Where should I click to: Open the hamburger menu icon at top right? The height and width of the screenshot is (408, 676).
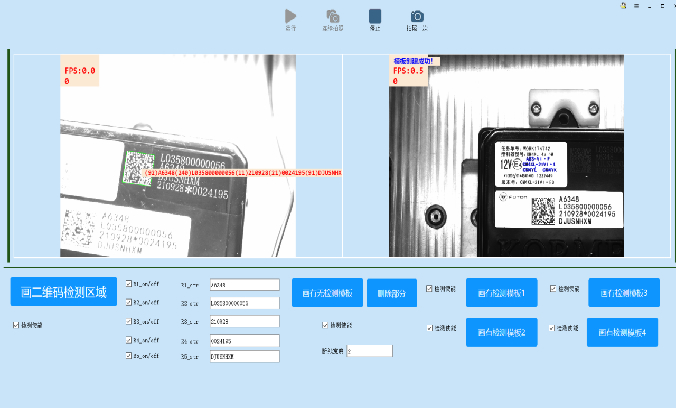[636, 5]
